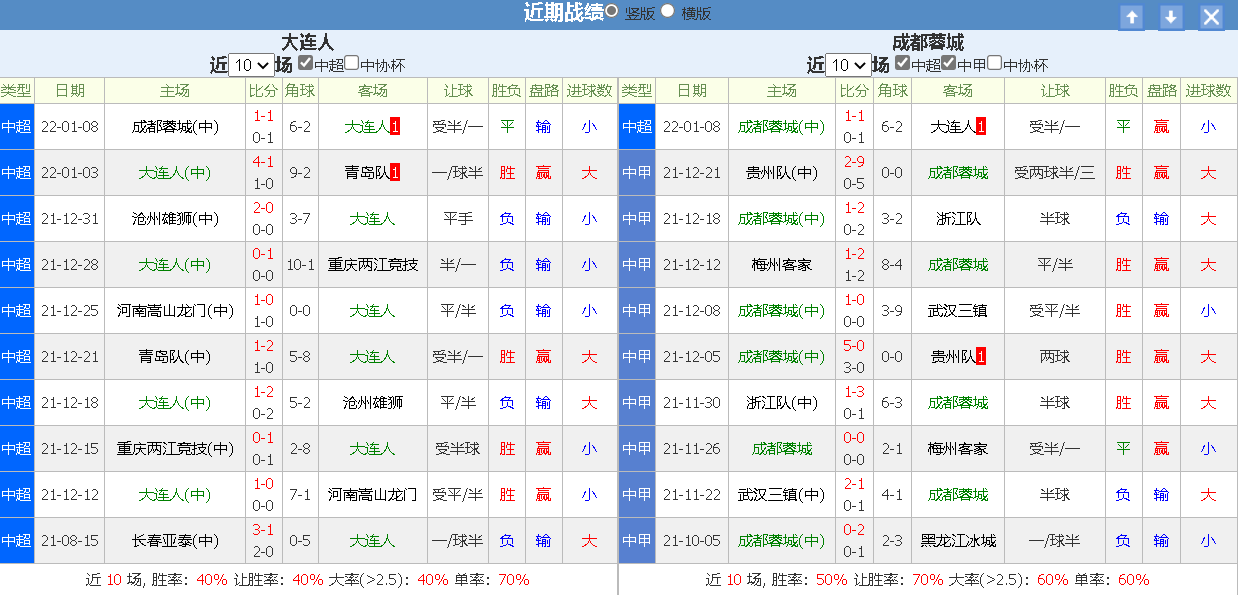Click 进球数 column header in right table
Screen dimensions: 1241x595
(1208, 91)
